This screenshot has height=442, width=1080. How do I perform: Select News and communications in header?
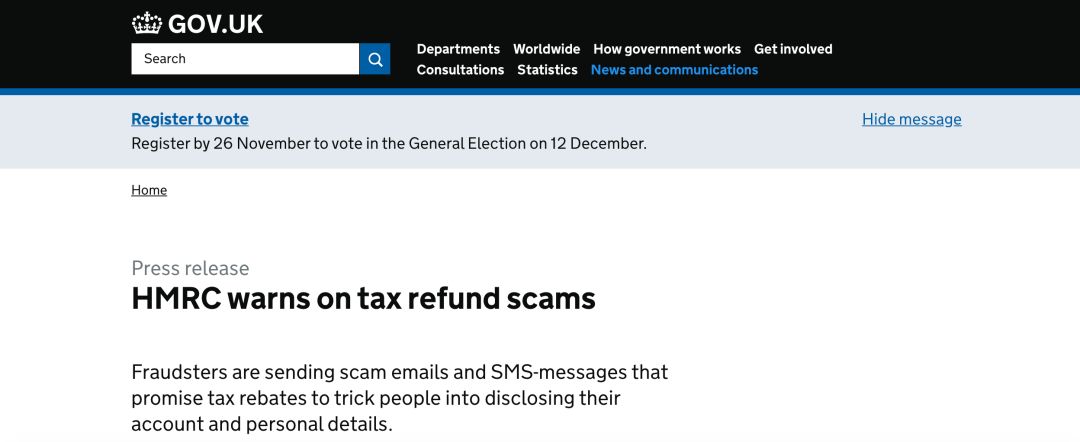[674, 70]
